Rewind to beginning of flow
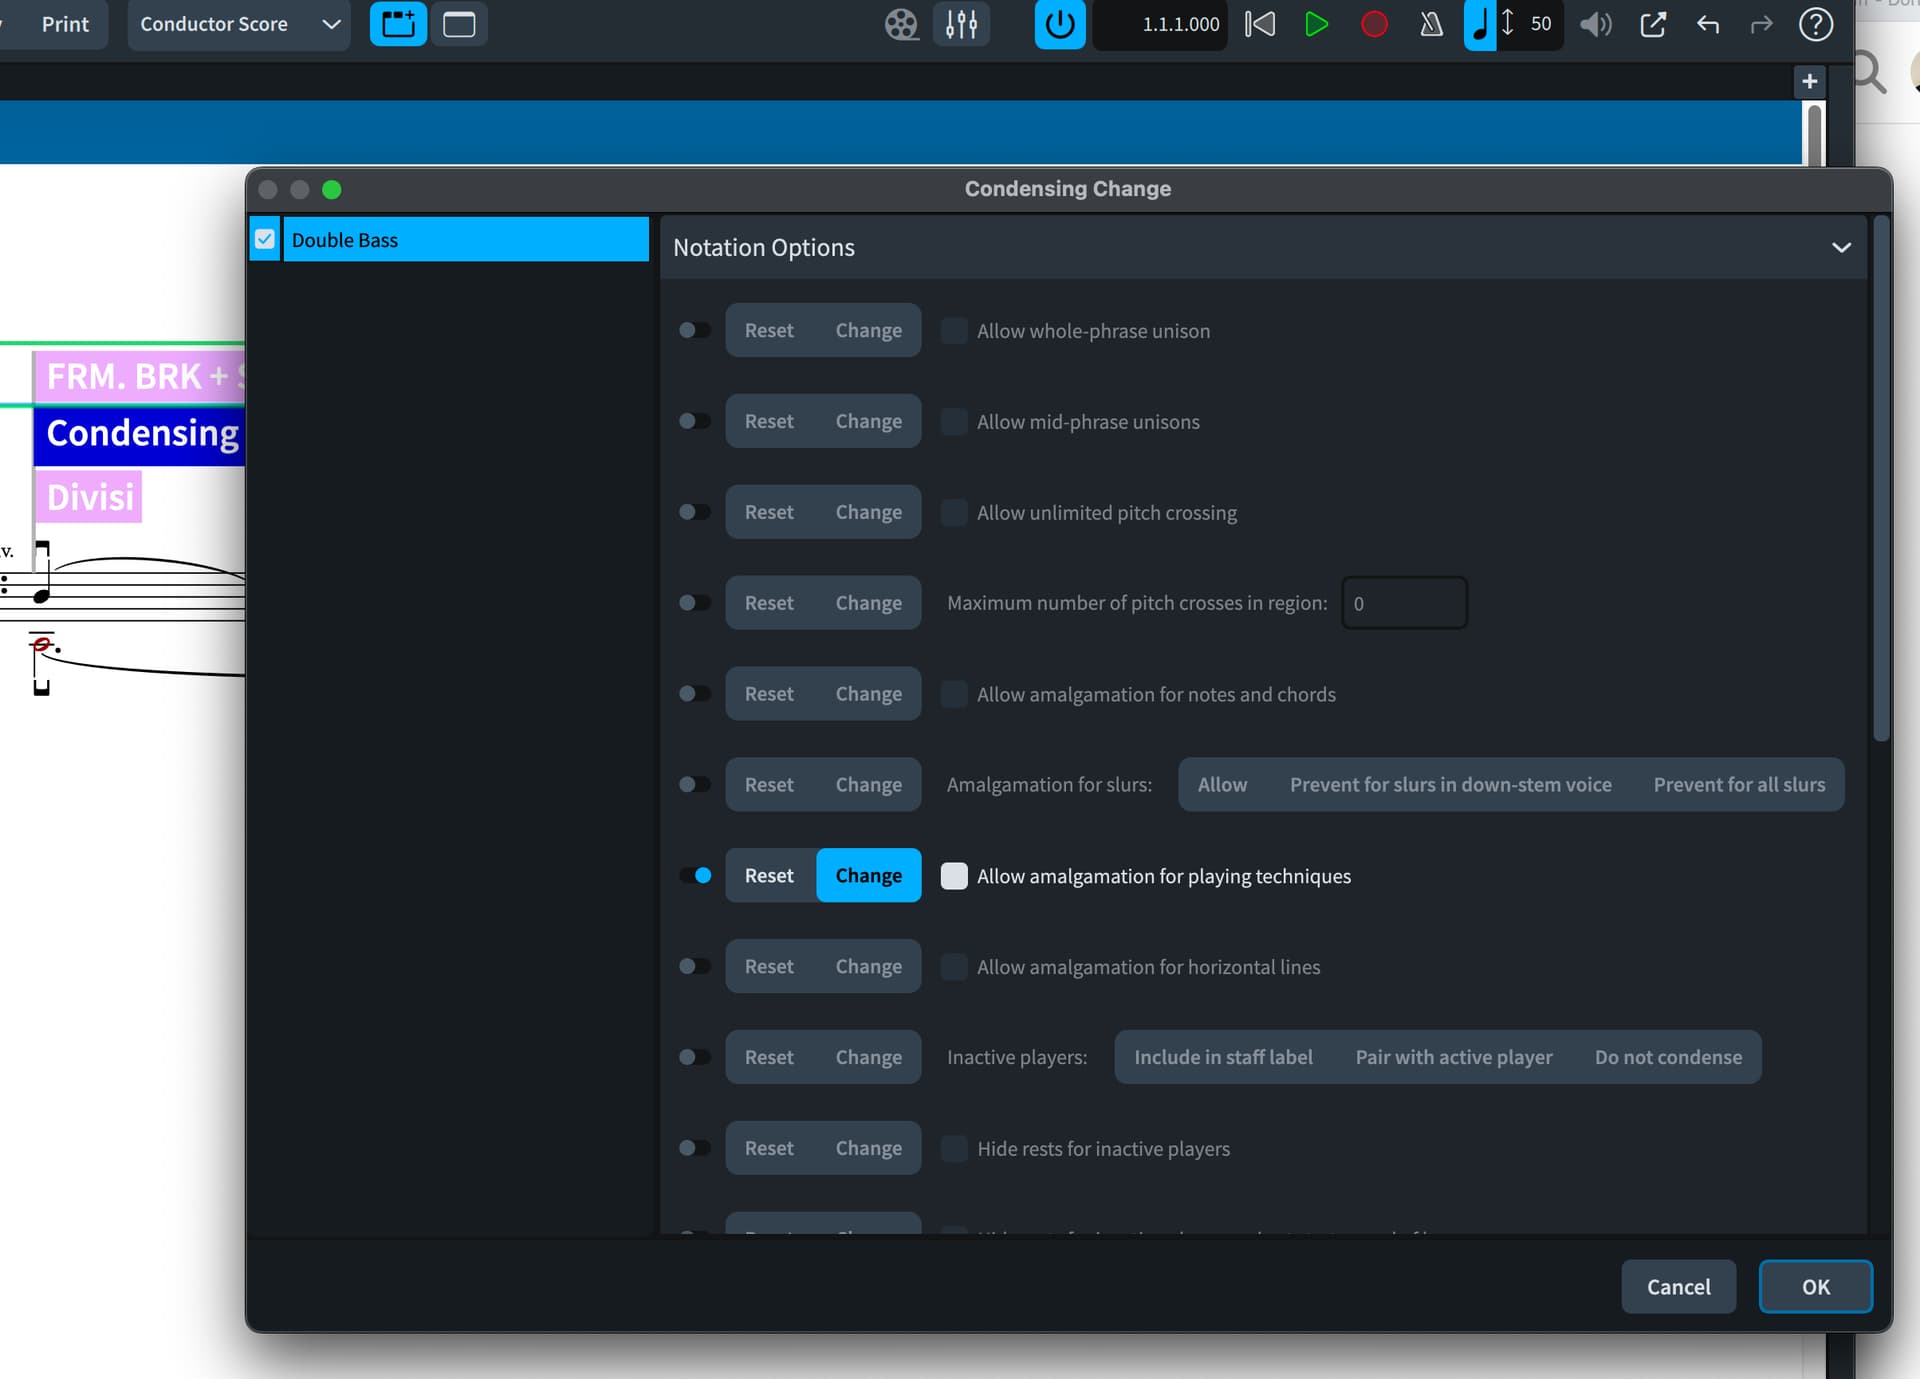This screenshot has height=1379, width=1920. [1260, 24]
